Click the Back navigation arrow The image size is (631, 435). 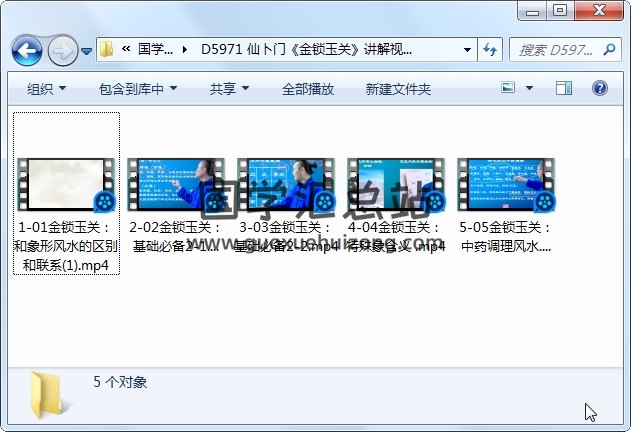(x=26, y=49)
